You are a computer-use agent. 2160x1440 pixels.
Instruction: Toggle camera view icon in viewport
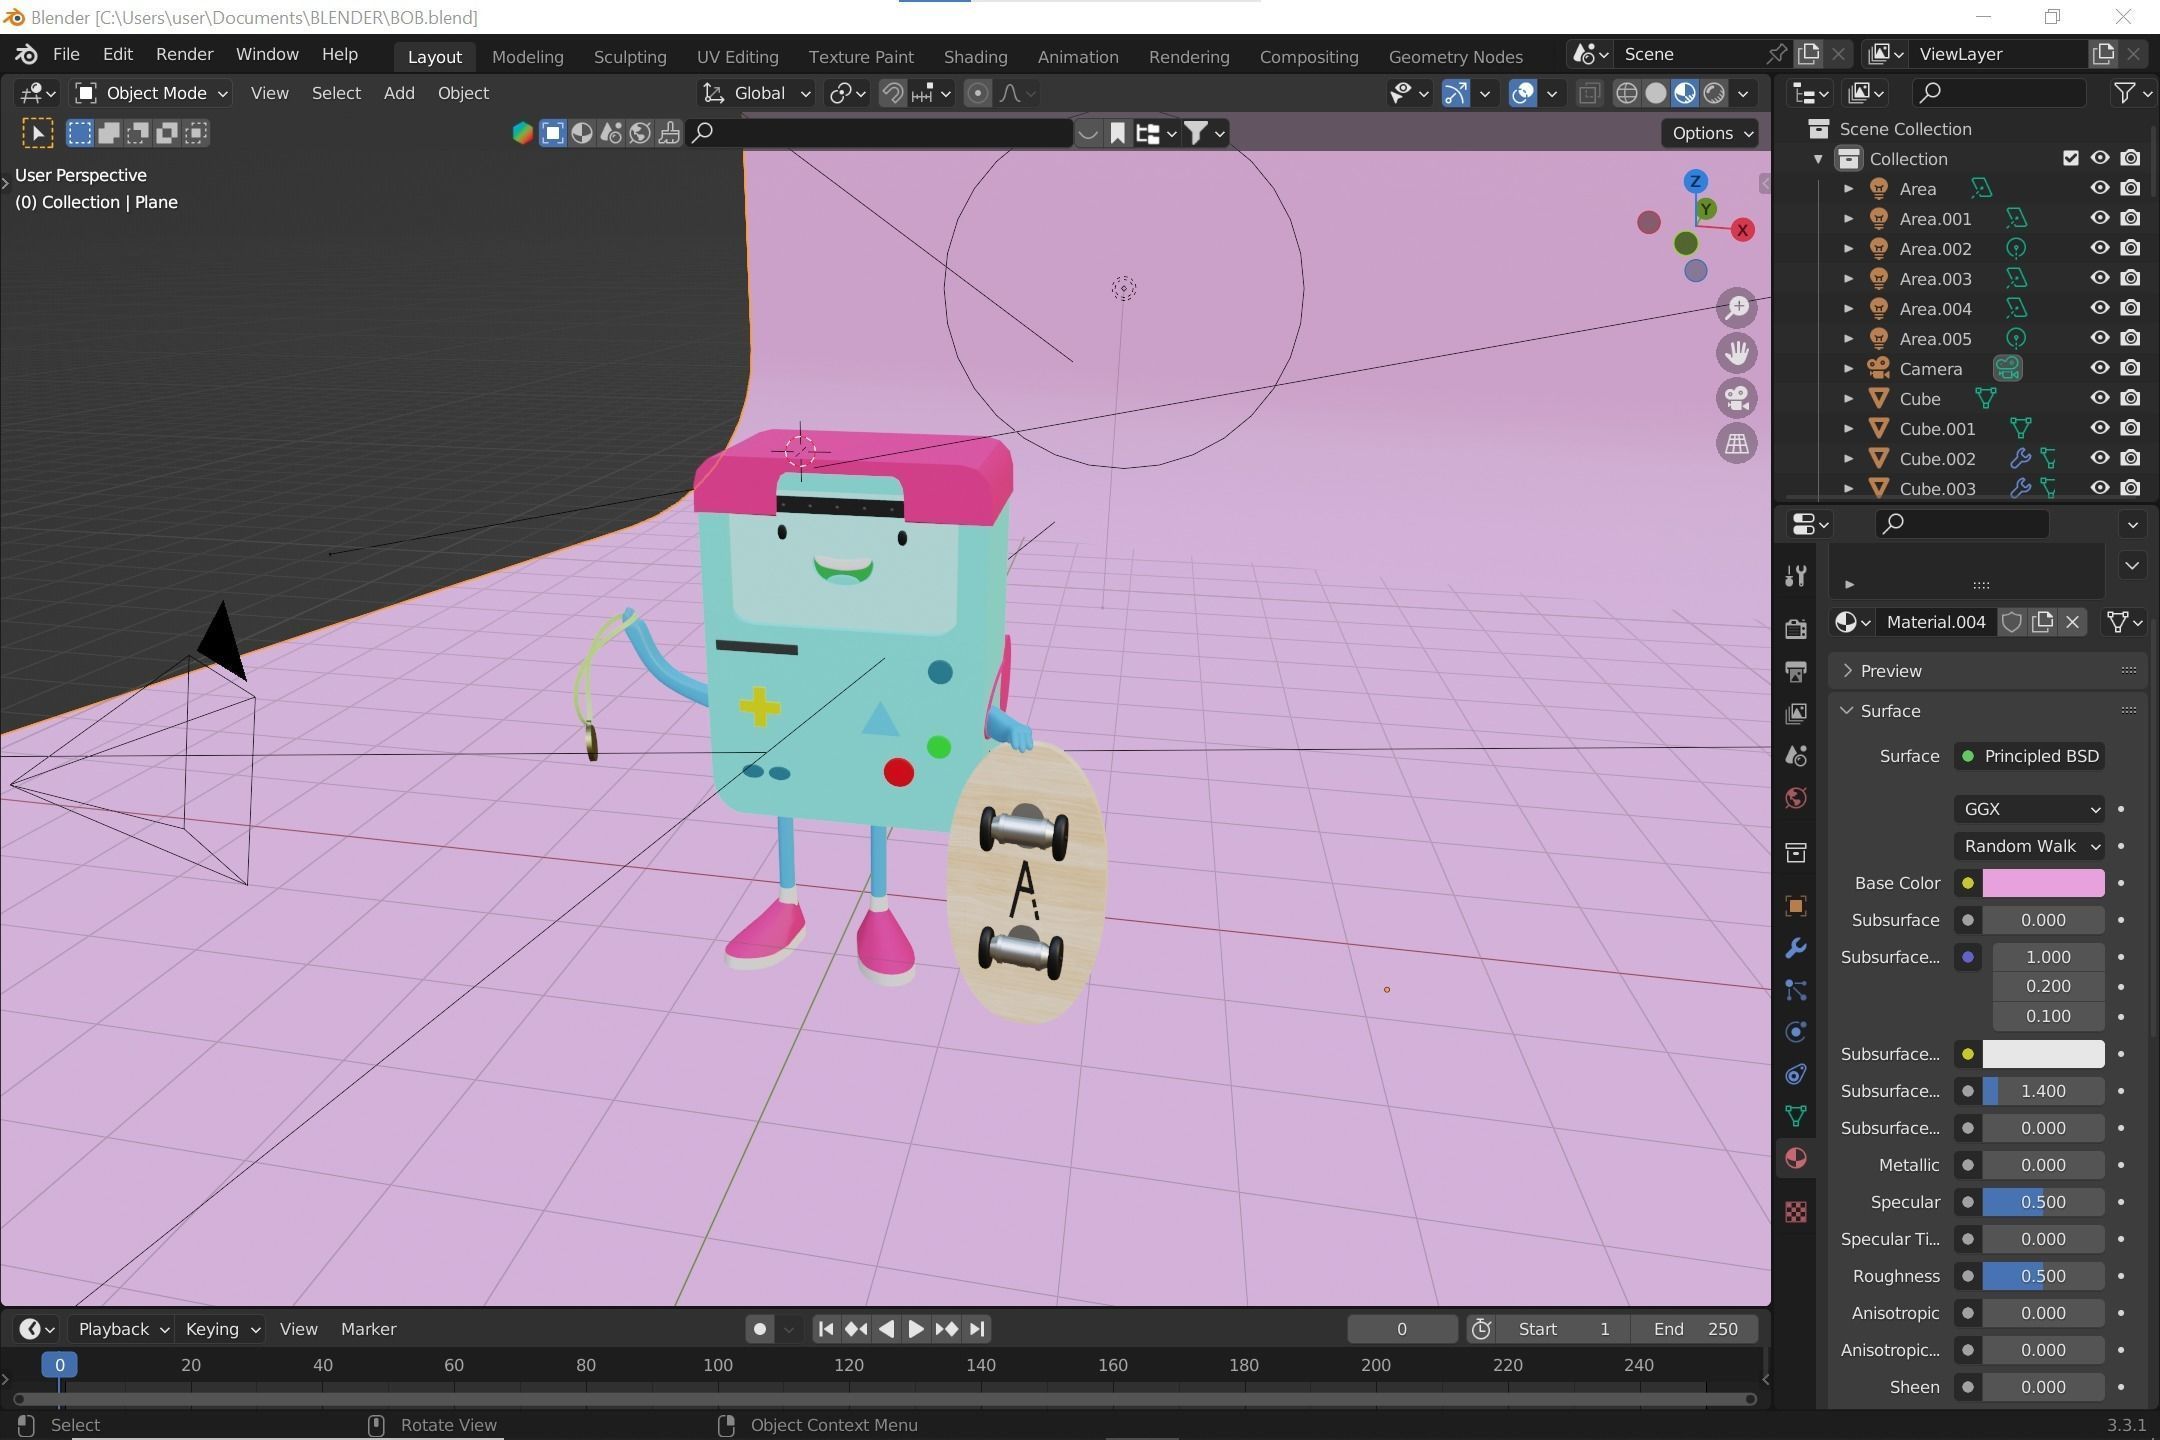tap(1737, 398)
